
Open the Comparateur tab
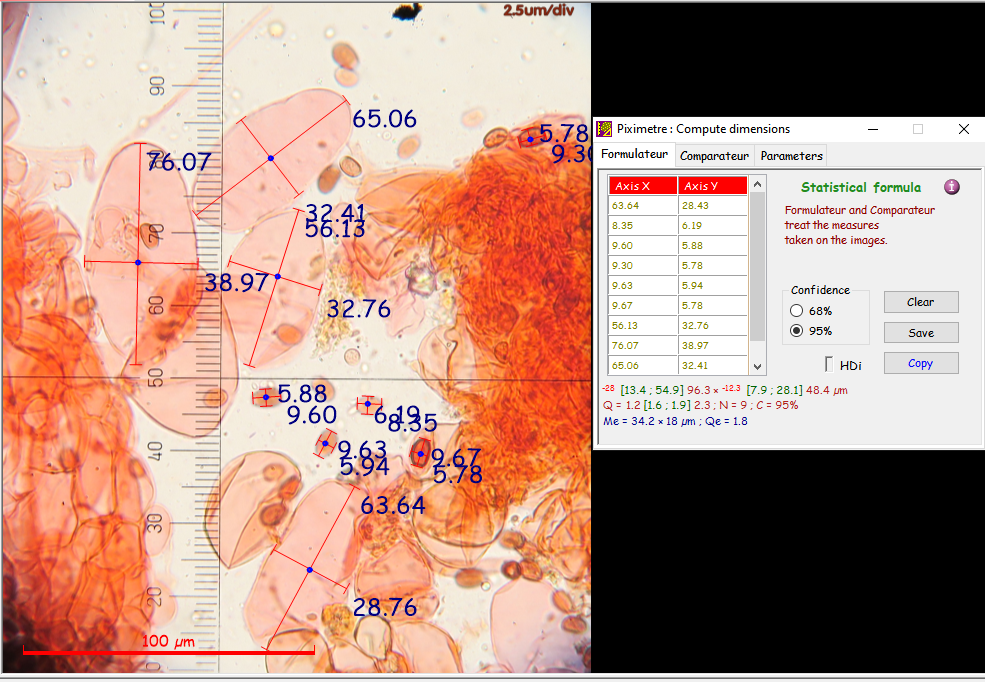(714, 156)
